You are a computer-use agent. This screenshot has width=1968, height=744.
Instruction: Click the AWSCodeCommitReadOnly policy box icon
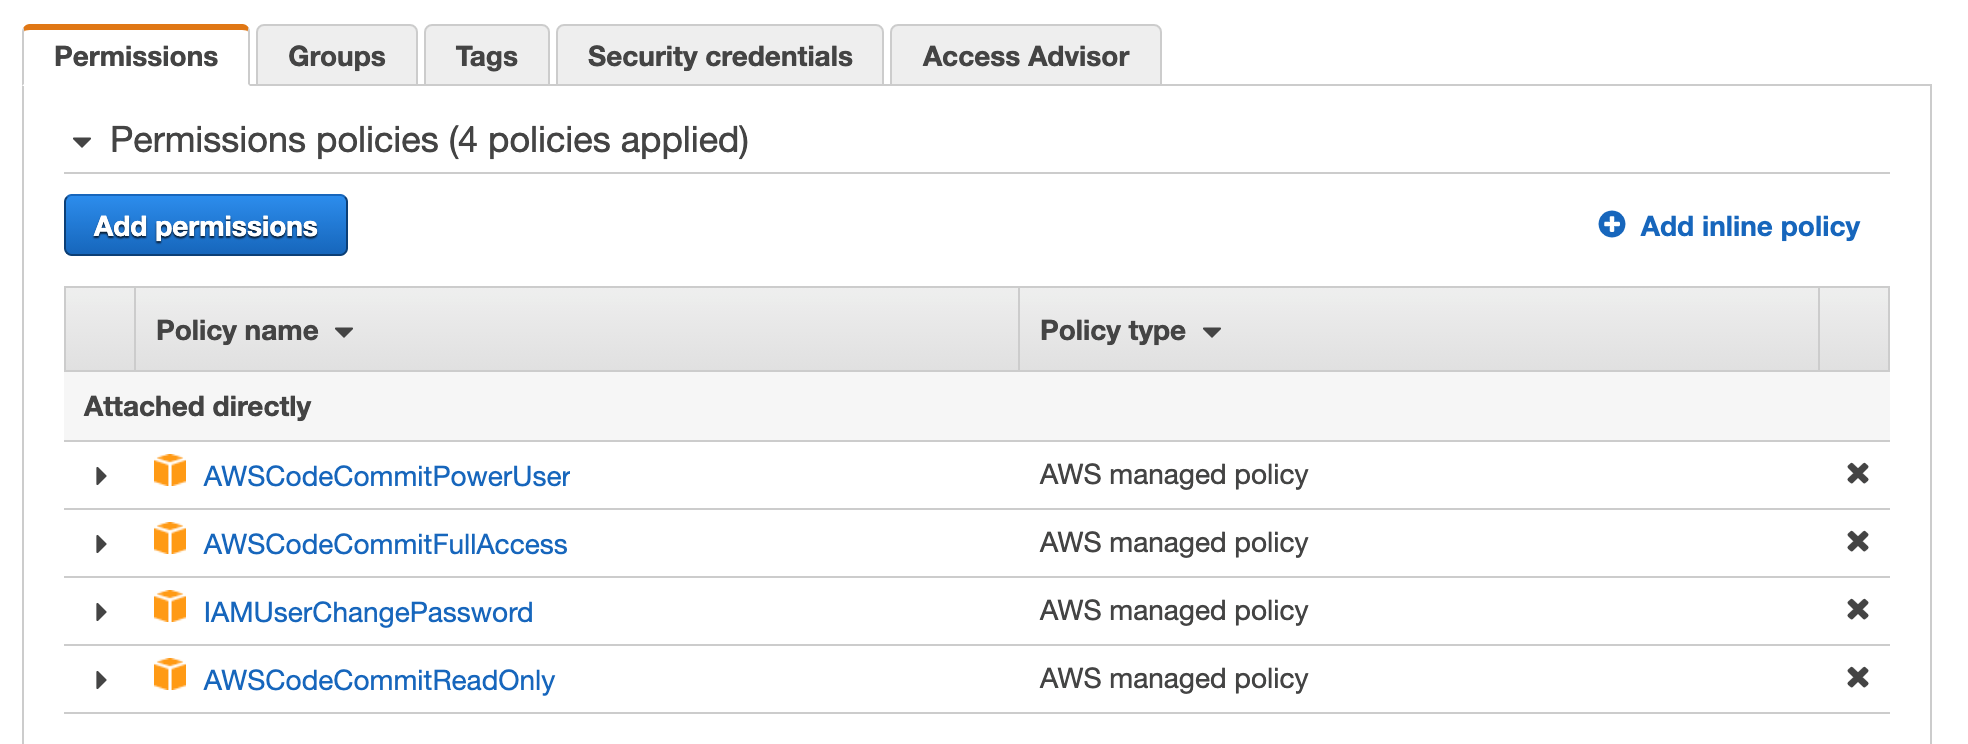(x=170, y=674)
